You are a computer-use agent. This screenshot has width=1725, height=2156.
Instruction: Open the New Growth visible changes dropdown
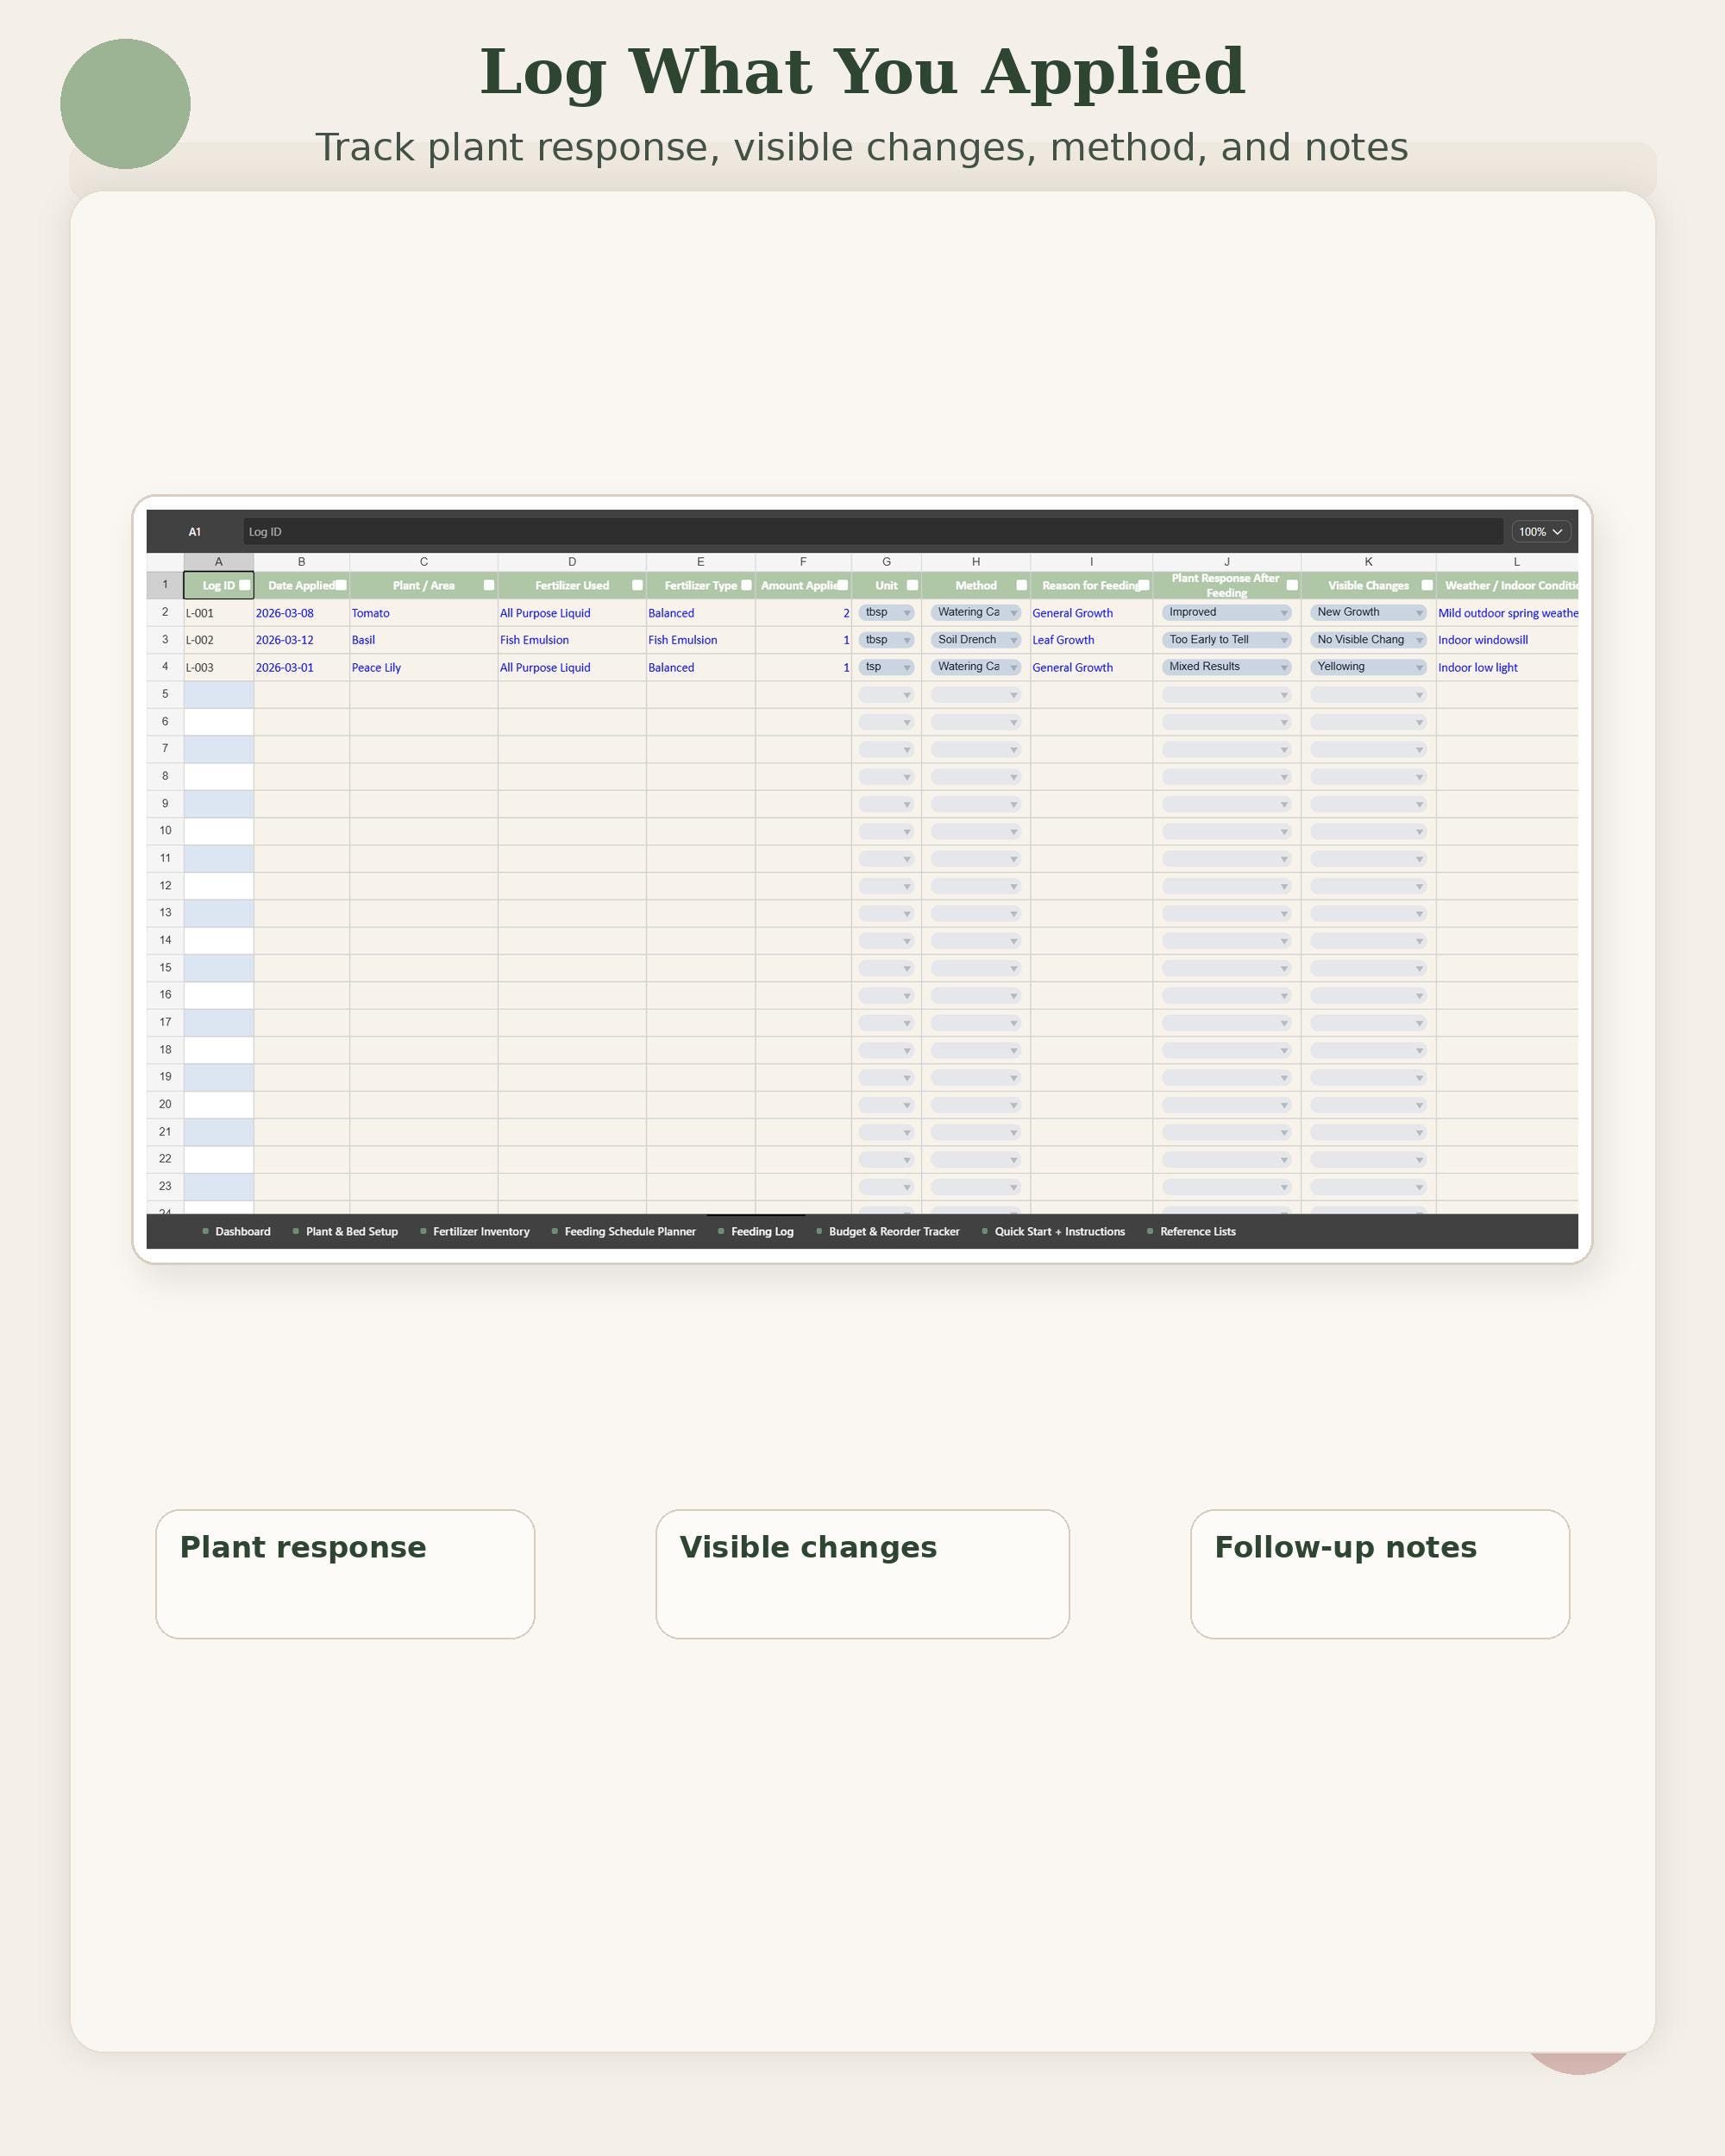(1368, 612)
